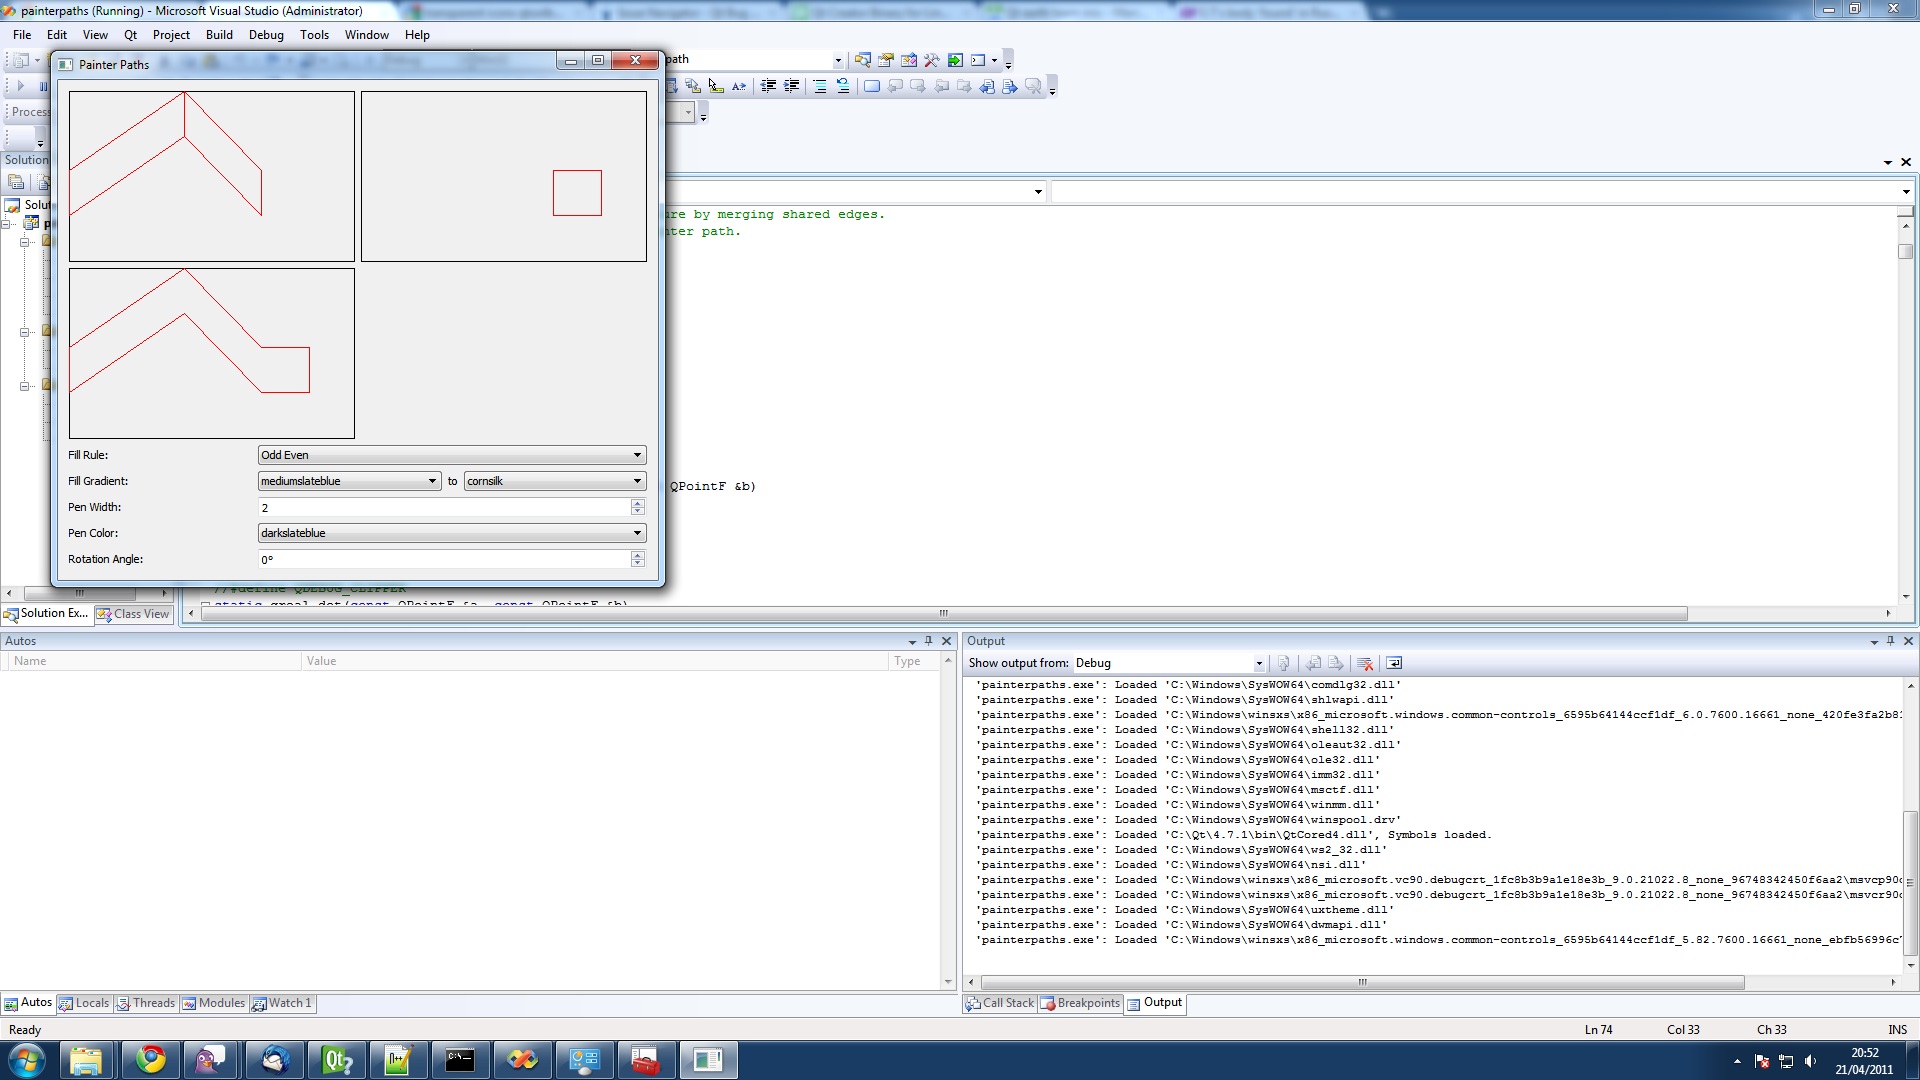Increment Pen Width spinner up arrow

pyautogui.click(x=638, y=503)
